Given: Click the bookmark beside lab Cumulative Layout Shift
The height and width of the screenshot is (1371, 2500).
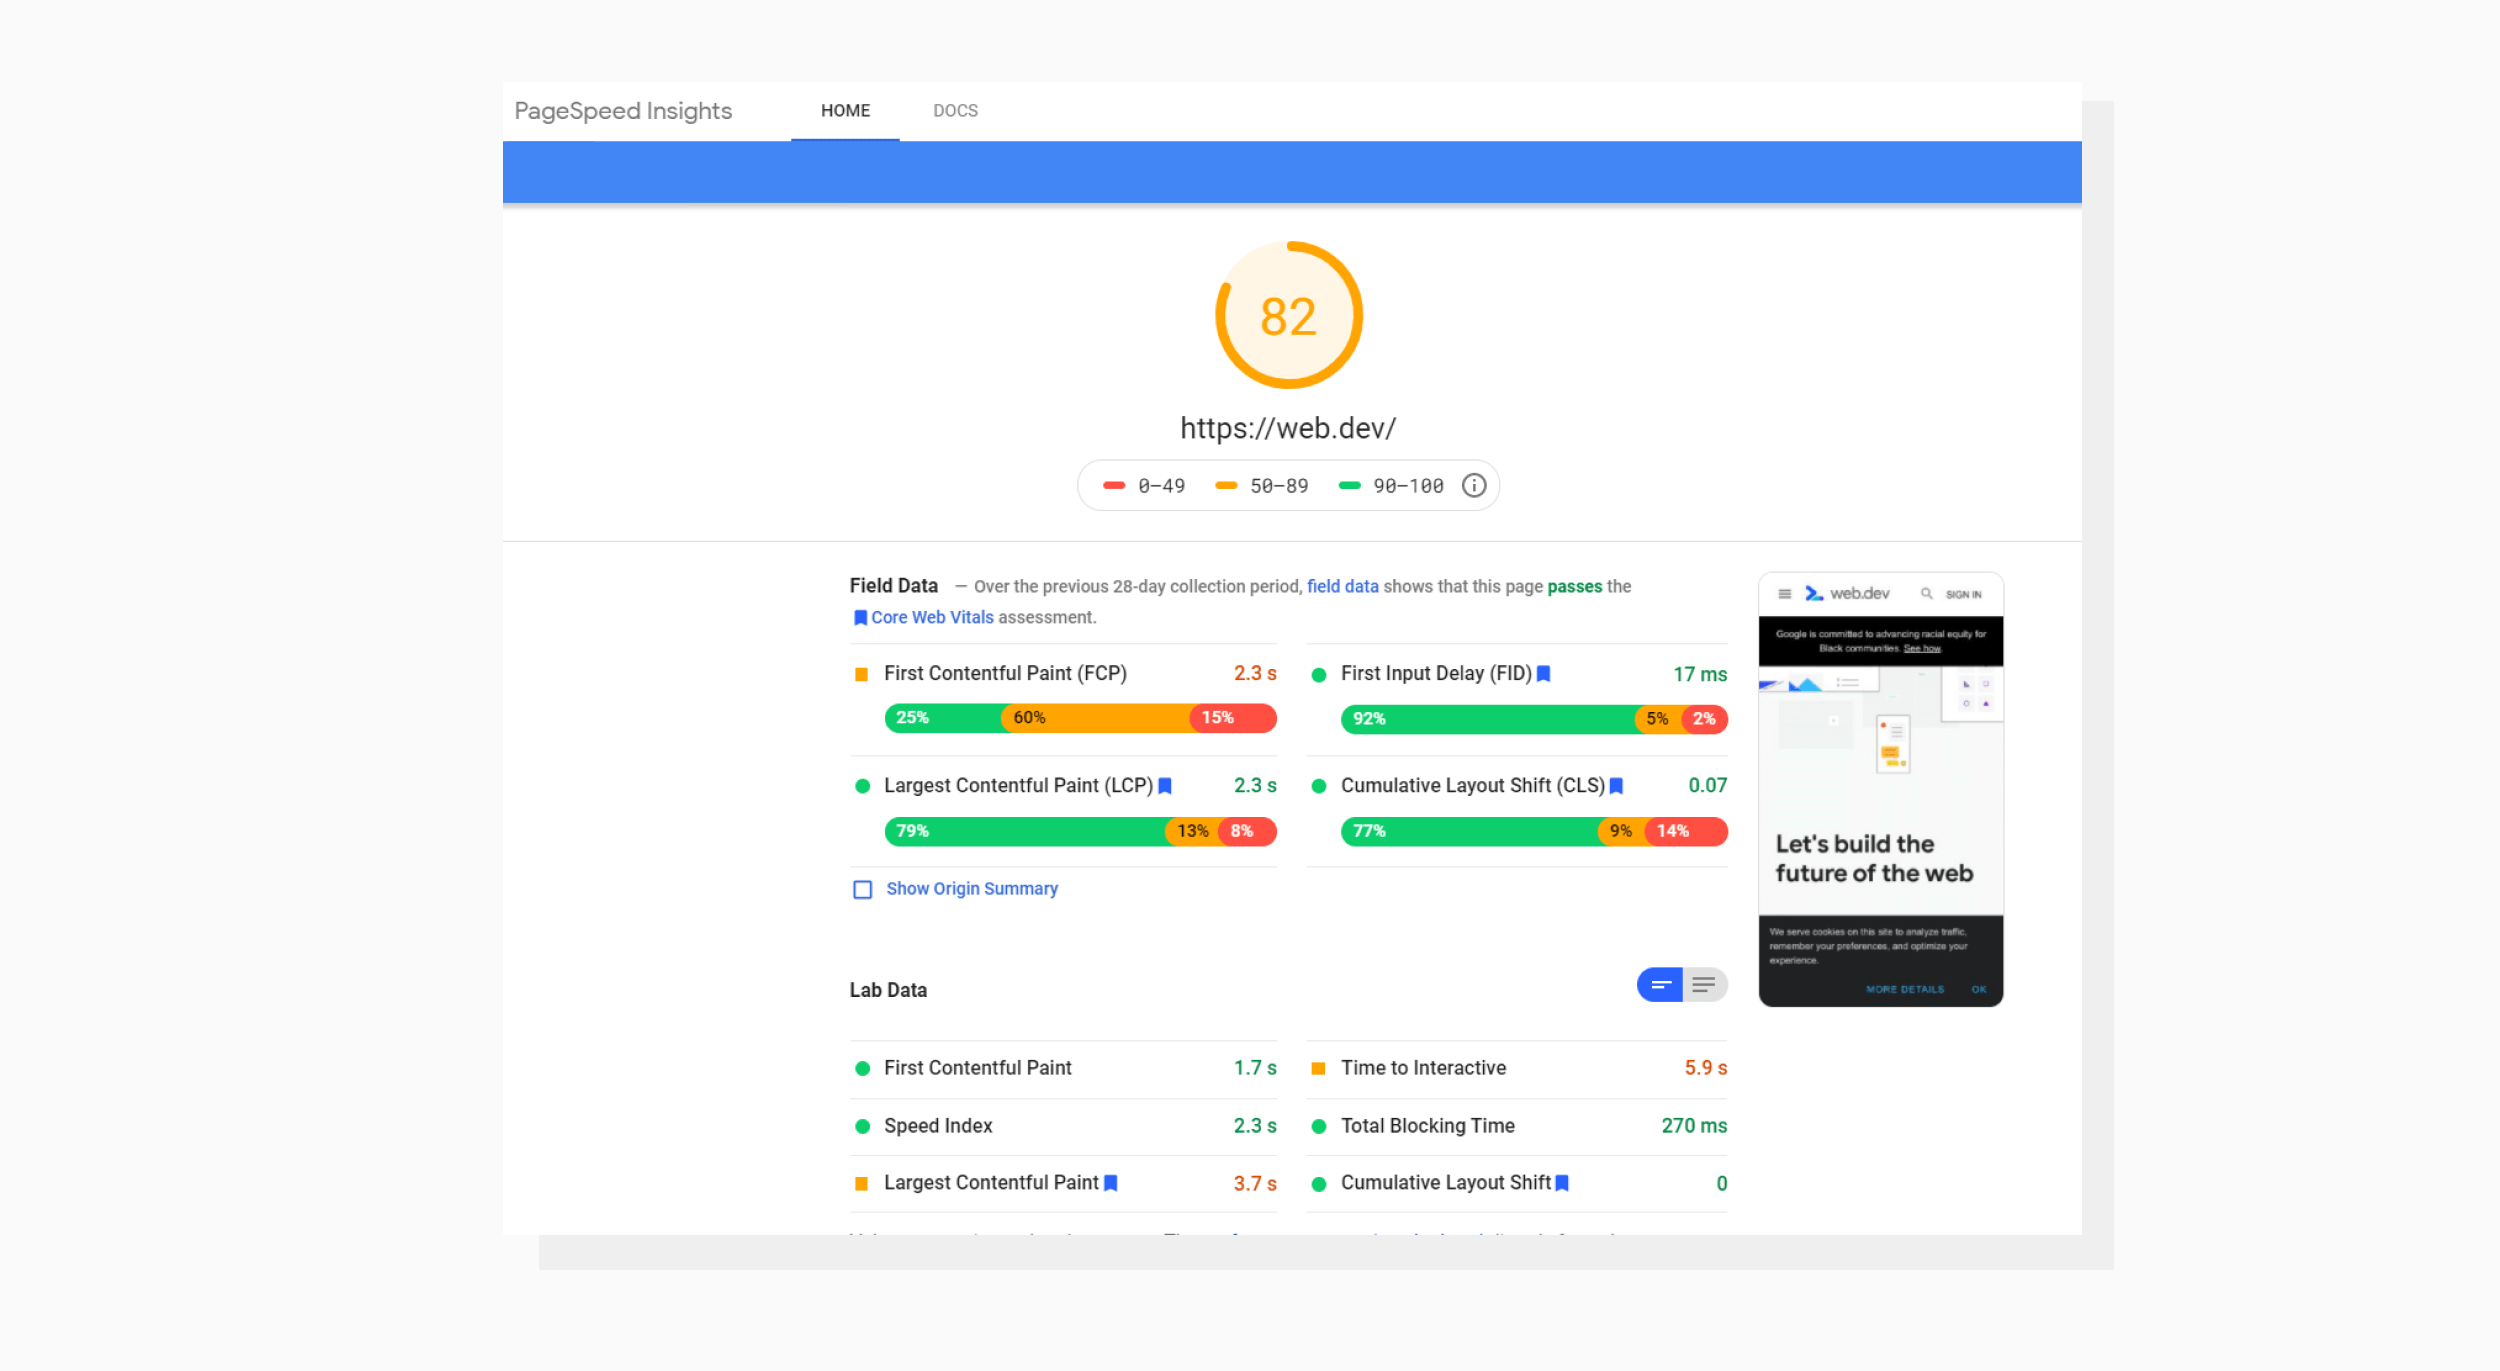Looking at the screenshot, I should point(1563,1183).
